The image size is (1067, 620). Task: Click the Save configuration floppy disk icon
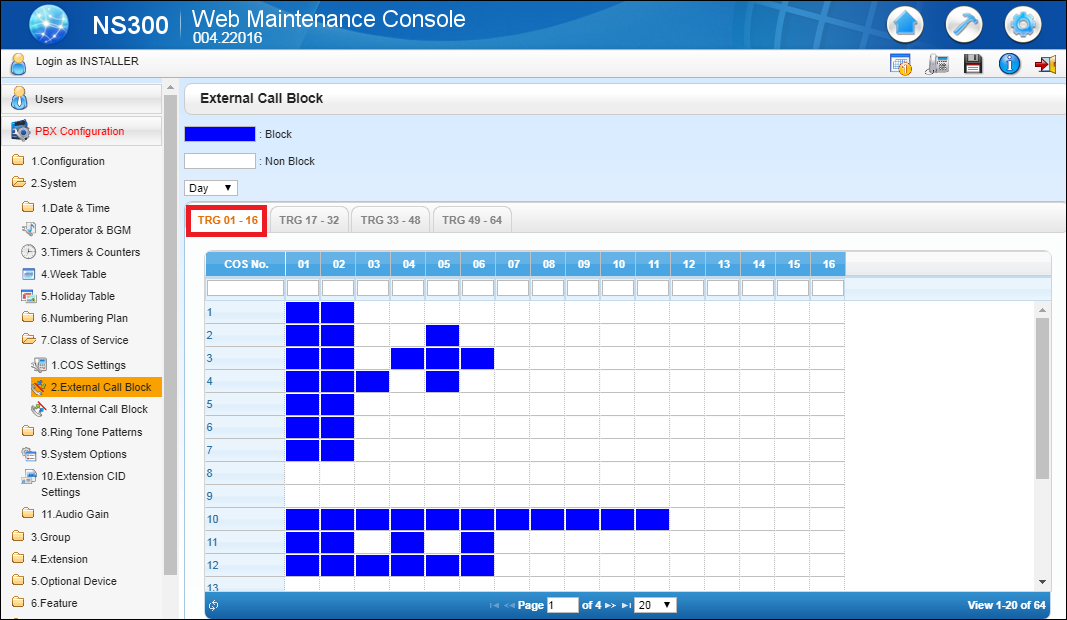972,63
